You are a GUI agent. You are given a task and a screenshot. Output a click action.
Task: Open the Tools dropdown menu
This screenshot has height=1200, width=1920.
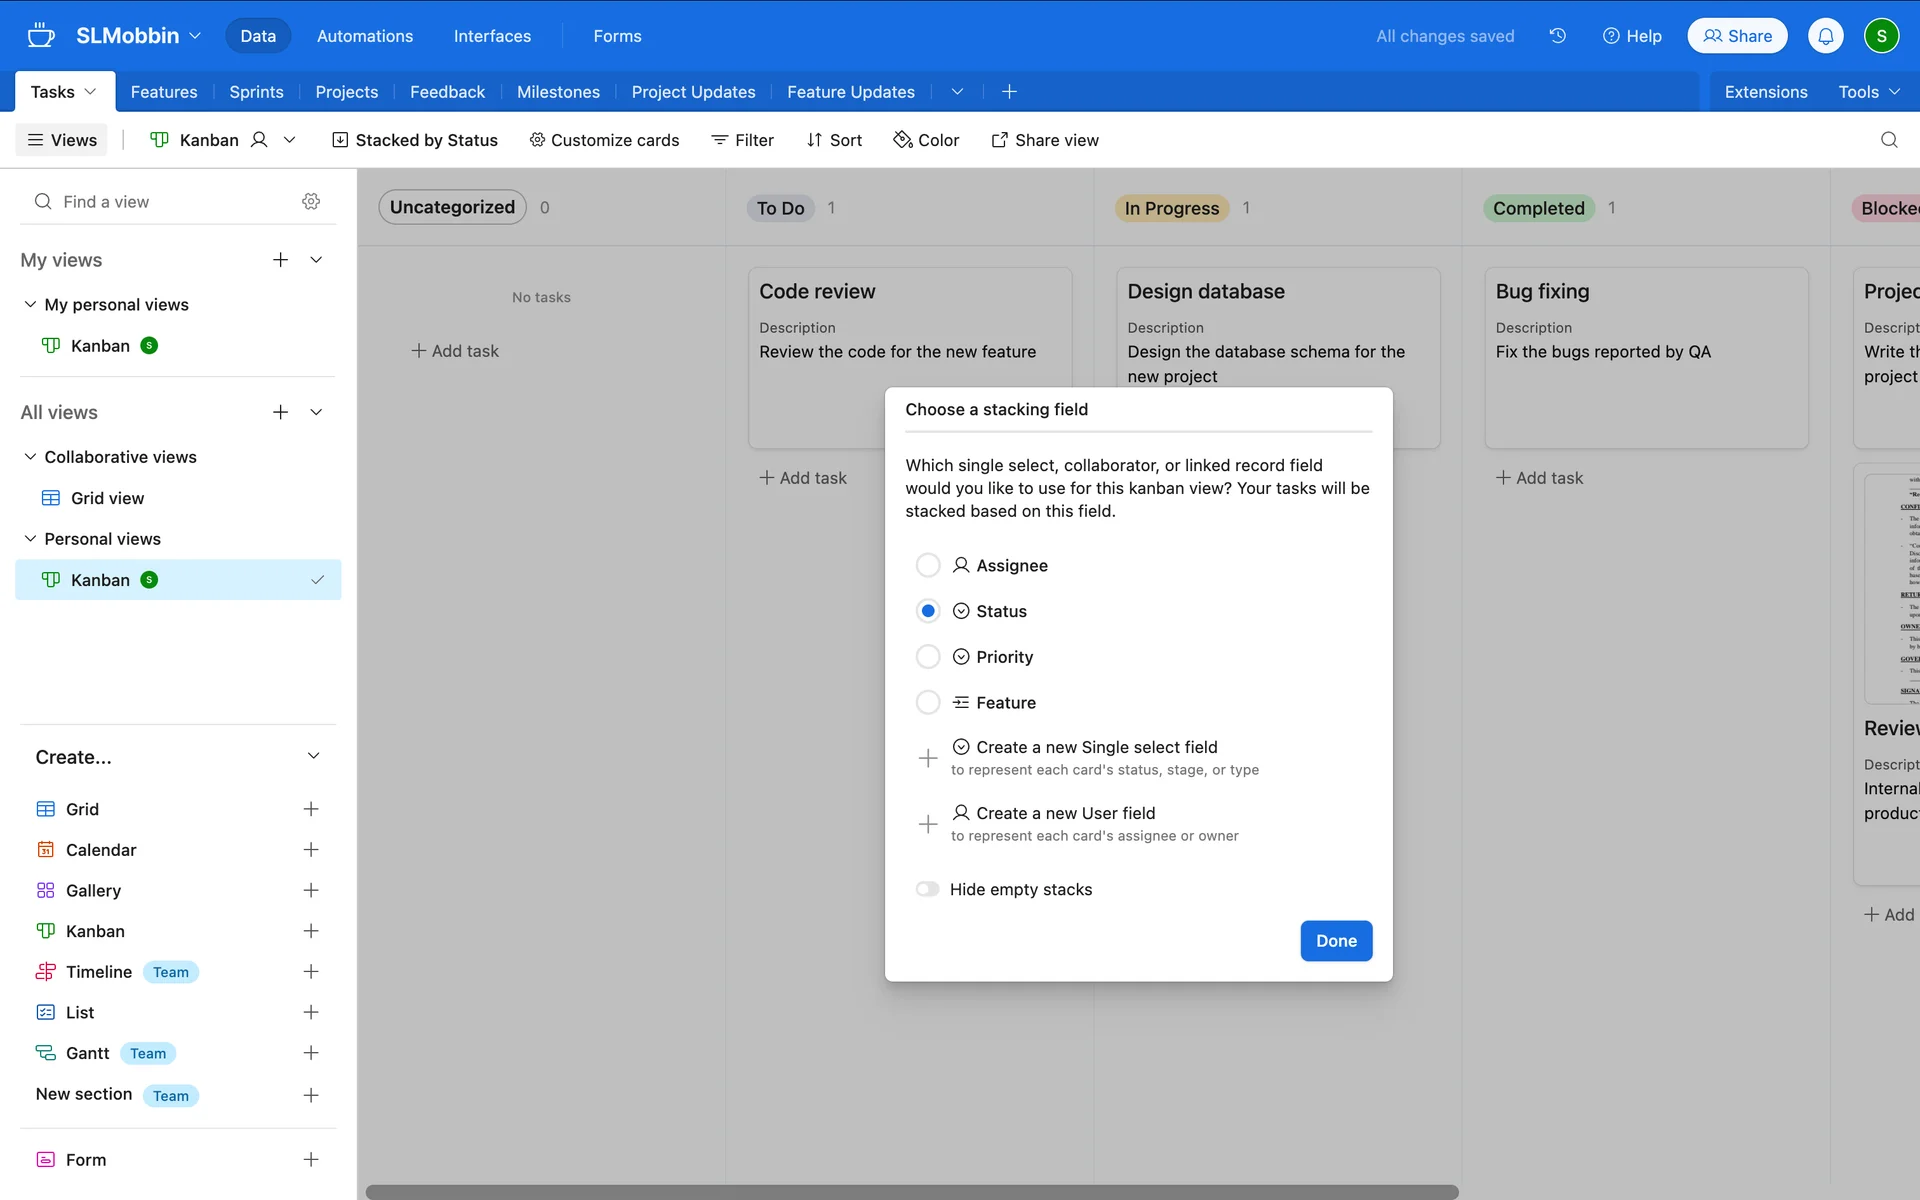pyautogui.click(x=1868, y=92)
